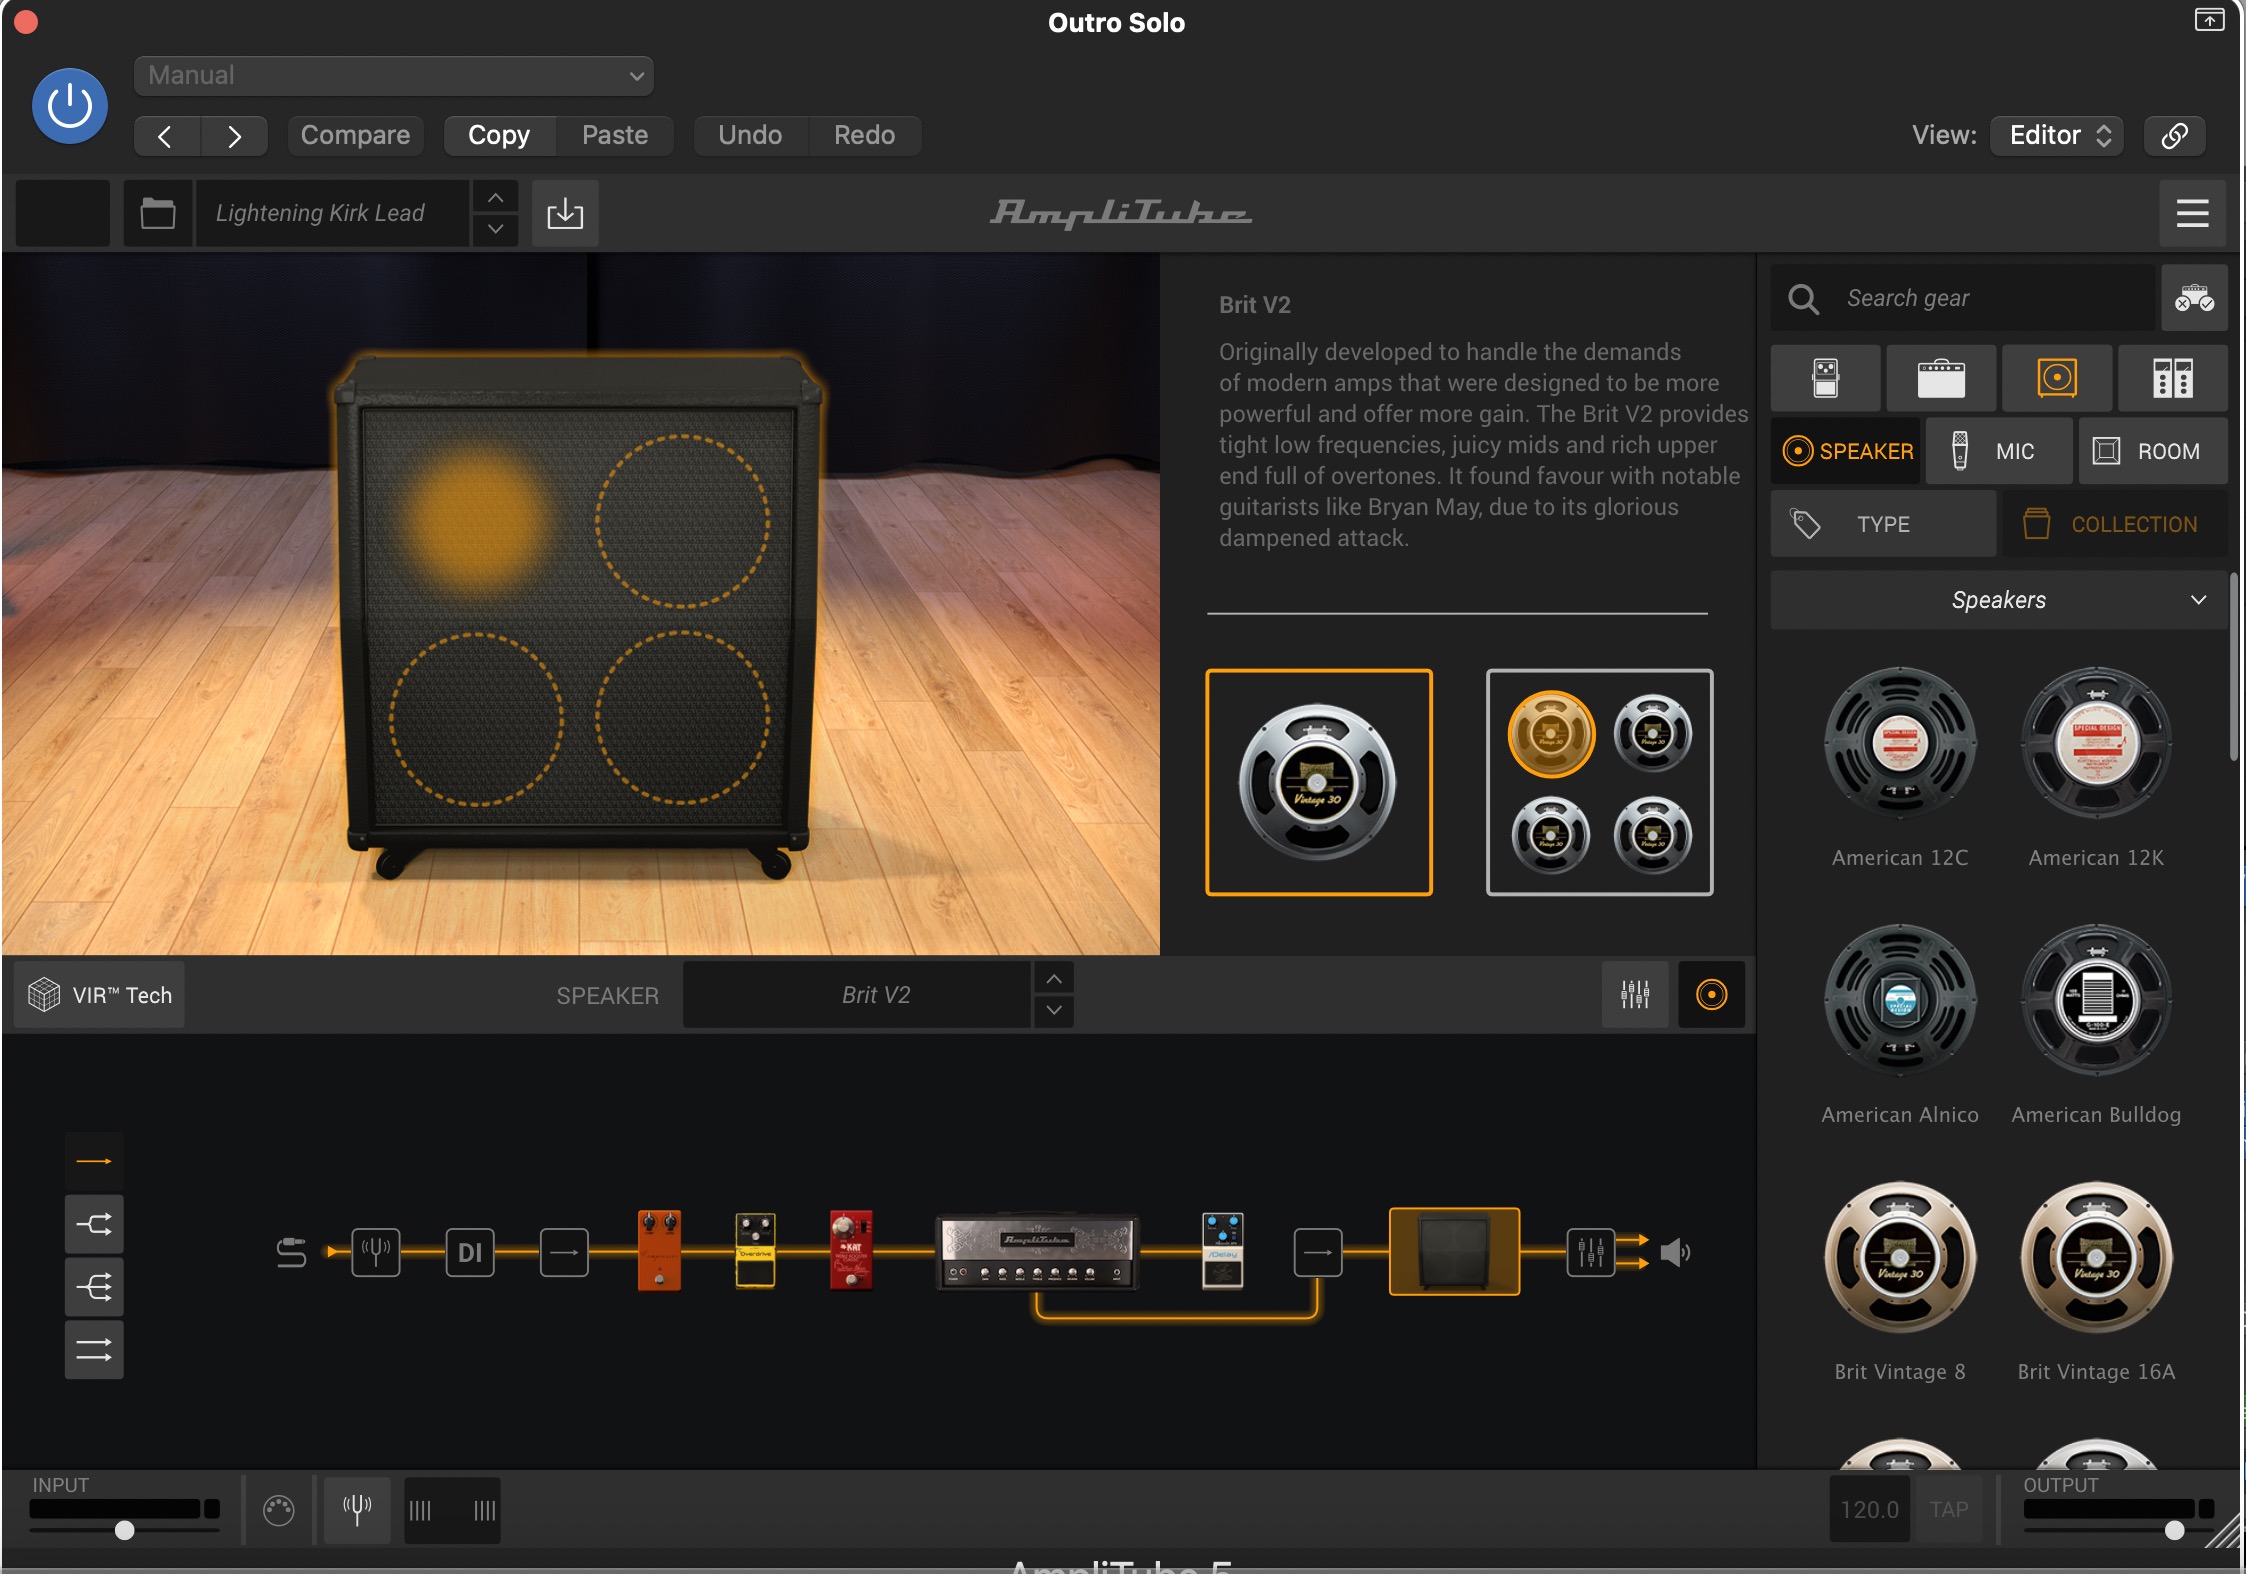Select the three-way split routing
Screen dimensions: 2246x1574
(94, 1287)
